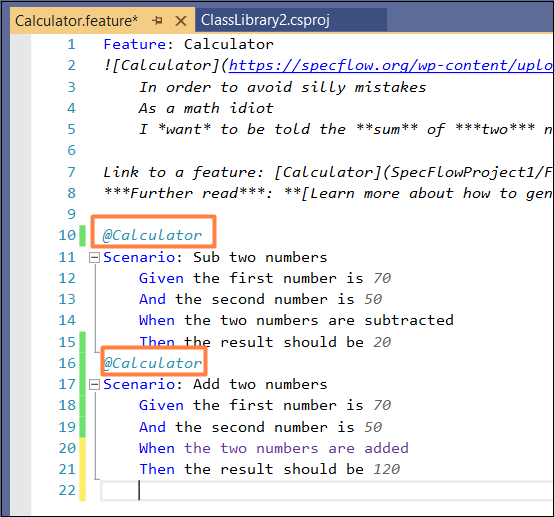
Task: Click the step text 'the two numbers are added'
Action: [296, 448]
